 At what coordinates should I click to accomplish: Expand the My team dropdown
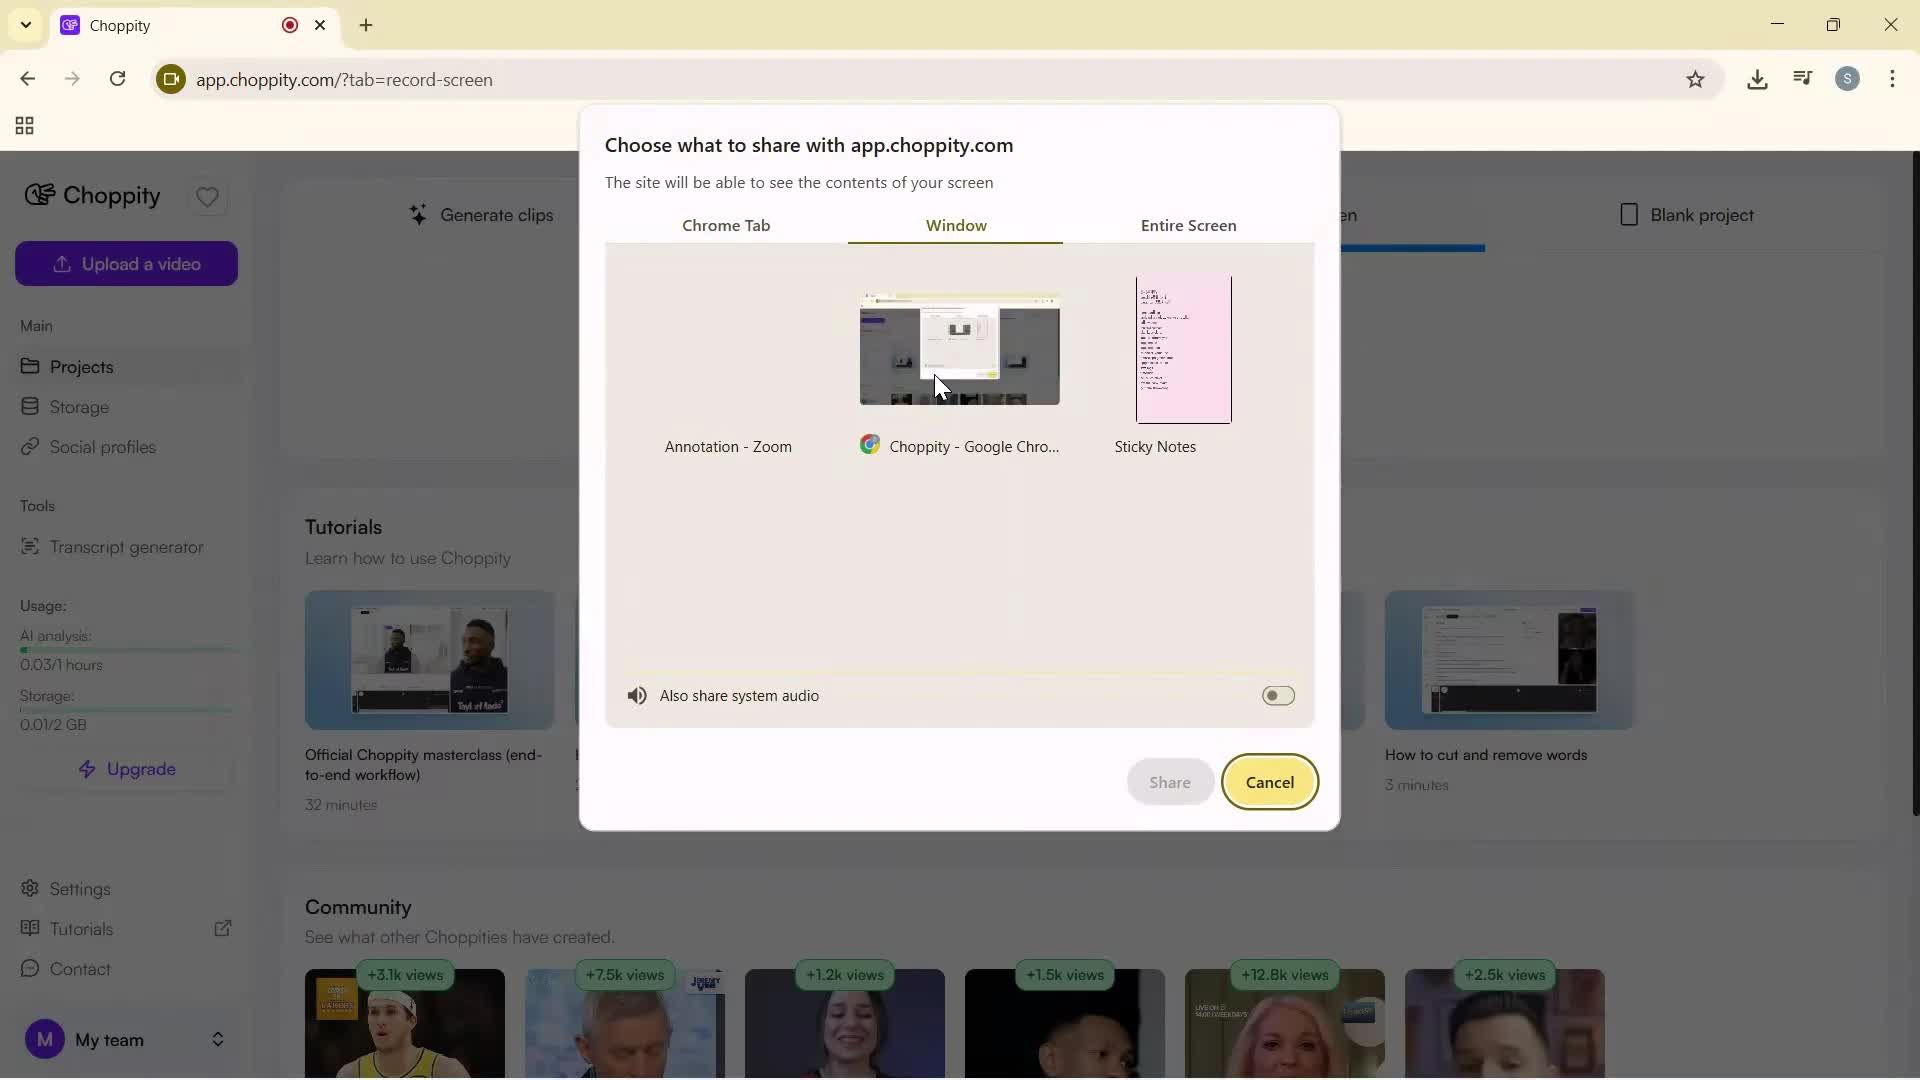218,1040
